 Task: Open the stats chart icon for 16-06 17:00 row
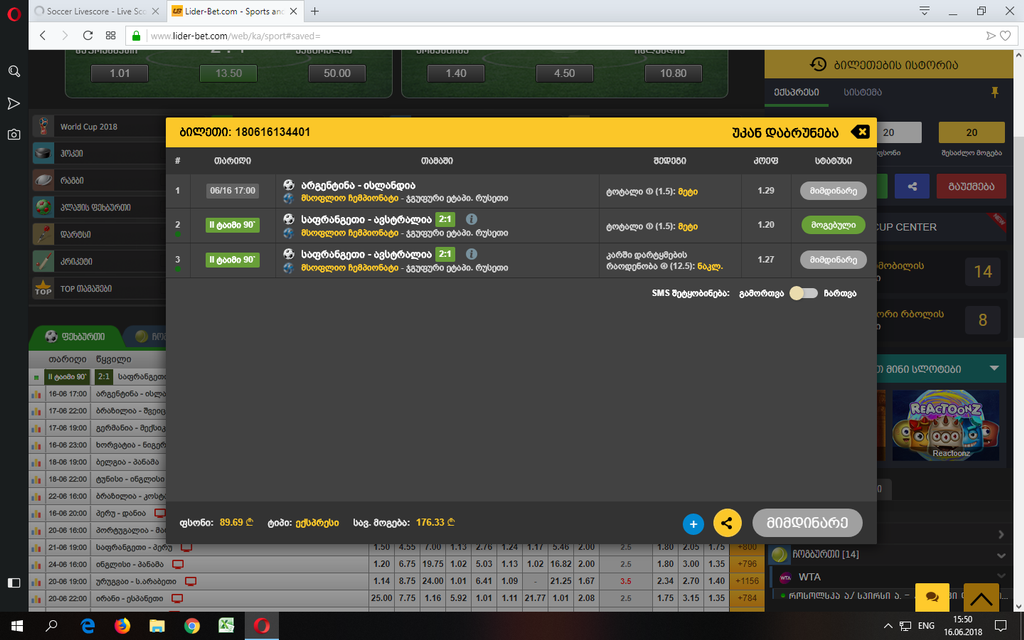pyautogui.click(x=36, y=394)
